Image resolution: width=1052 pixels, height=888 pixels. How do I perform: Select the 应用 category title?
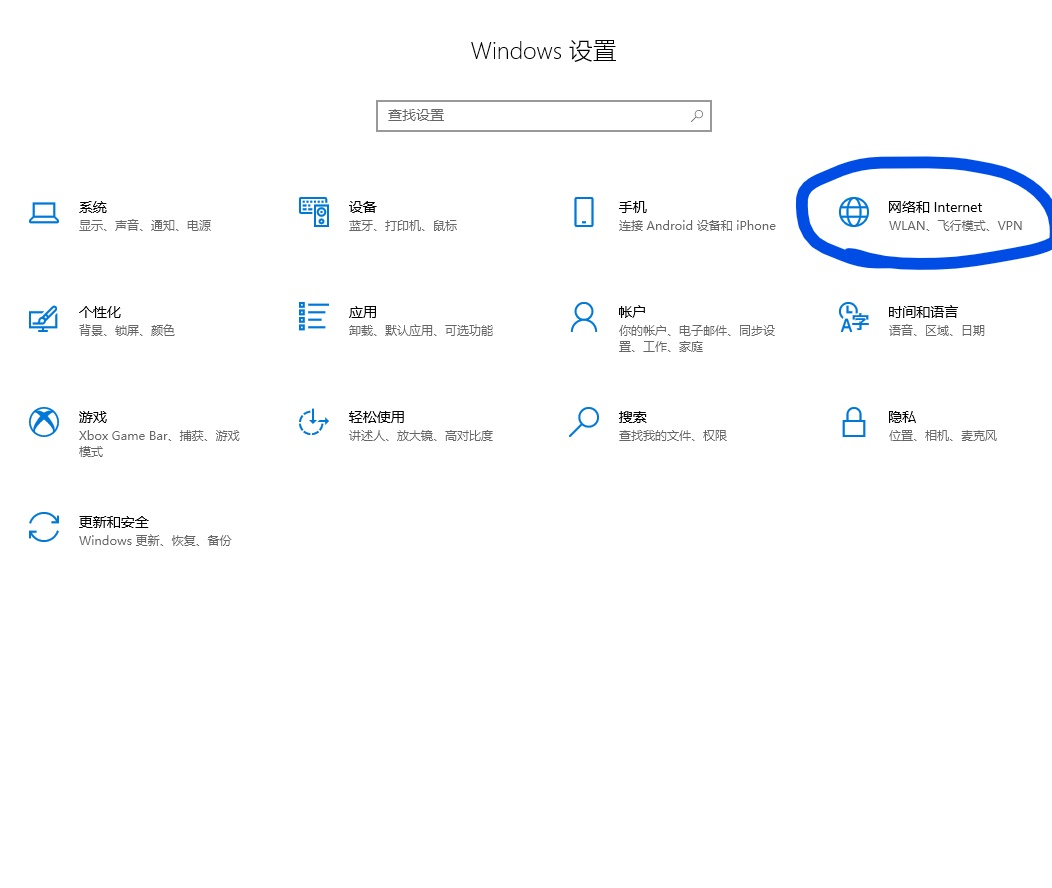point(362,313)
